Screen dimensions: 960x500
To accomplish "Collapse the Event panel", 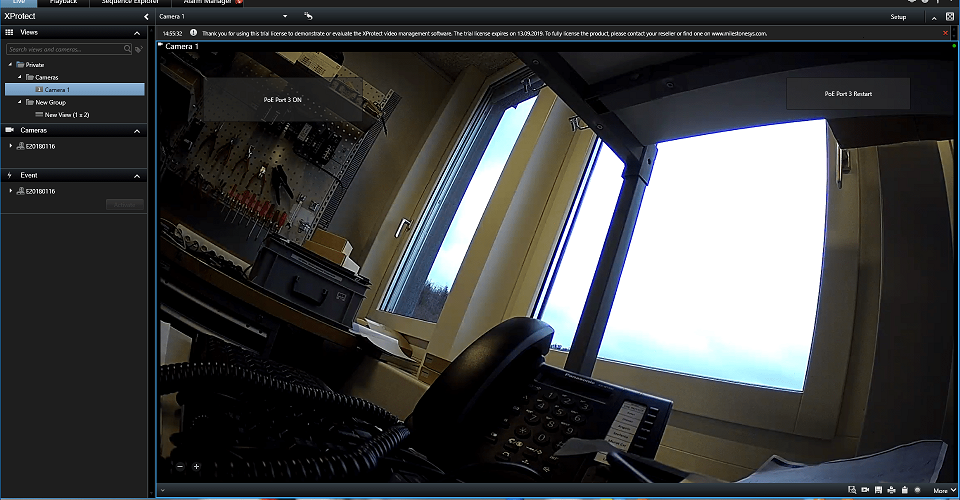I will click(x=137, y=176).
